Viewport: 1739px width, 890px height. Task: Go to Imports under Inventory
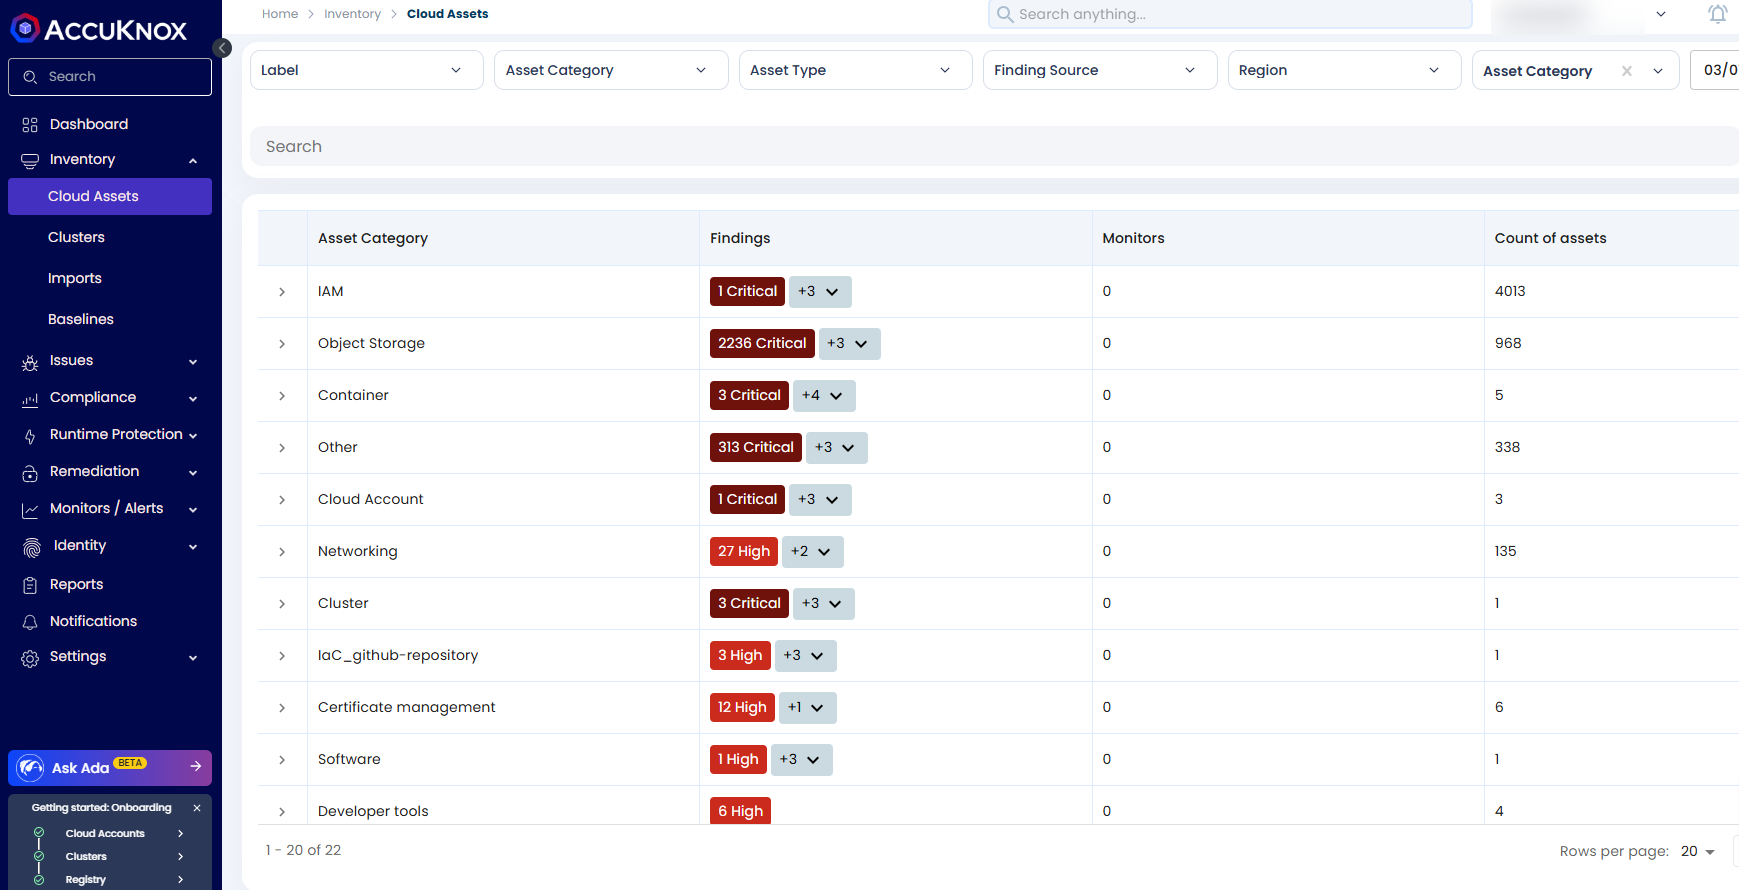(75, 278)
